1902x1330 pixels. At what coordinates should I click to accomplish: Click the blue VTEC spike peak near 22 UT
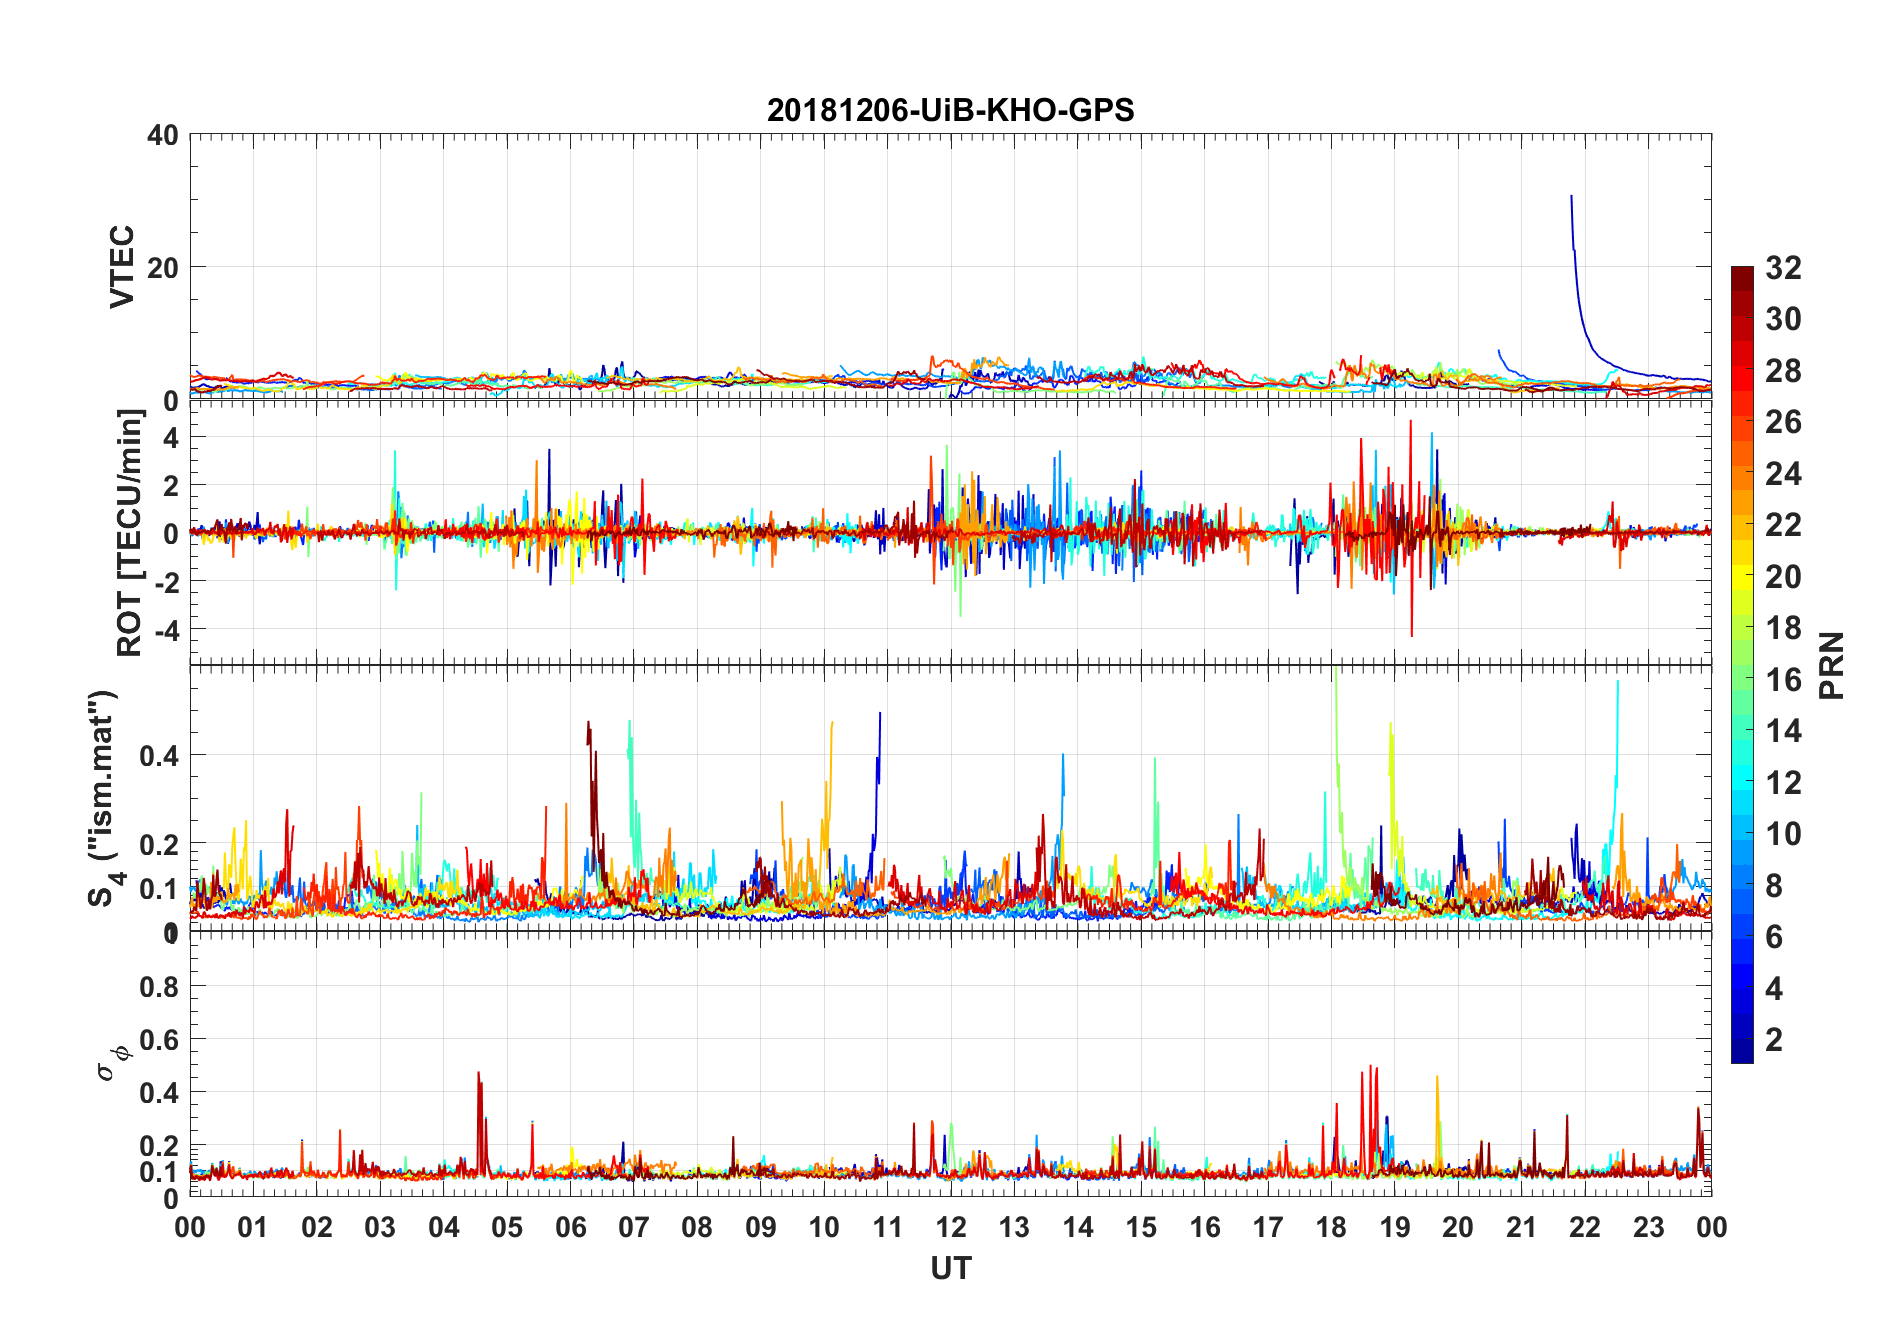(1571, 198)
